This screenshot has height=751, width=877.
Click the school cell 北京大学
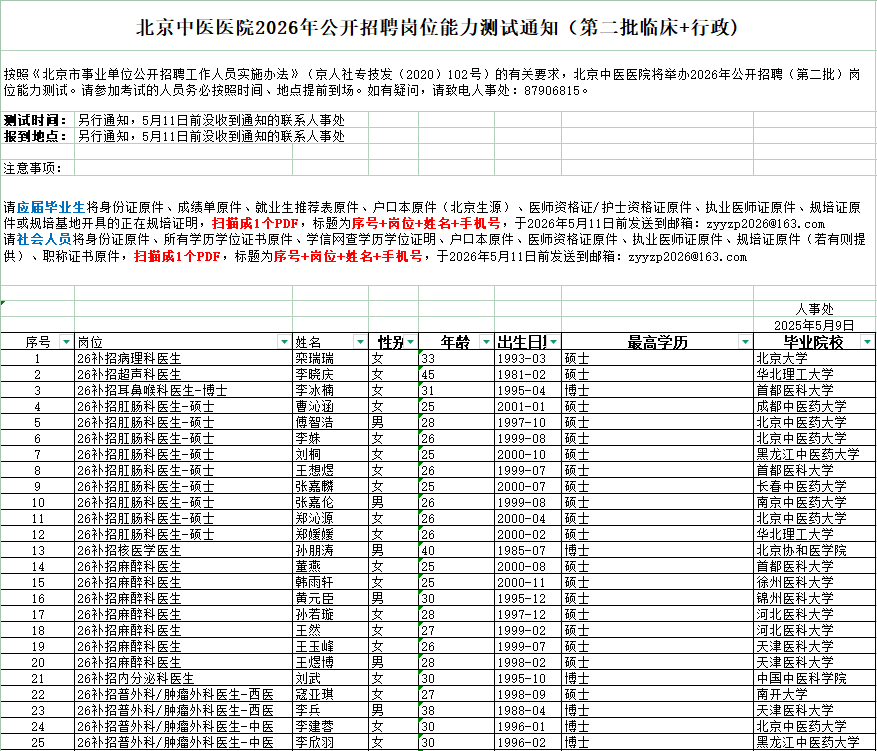[x=814, y=358]
